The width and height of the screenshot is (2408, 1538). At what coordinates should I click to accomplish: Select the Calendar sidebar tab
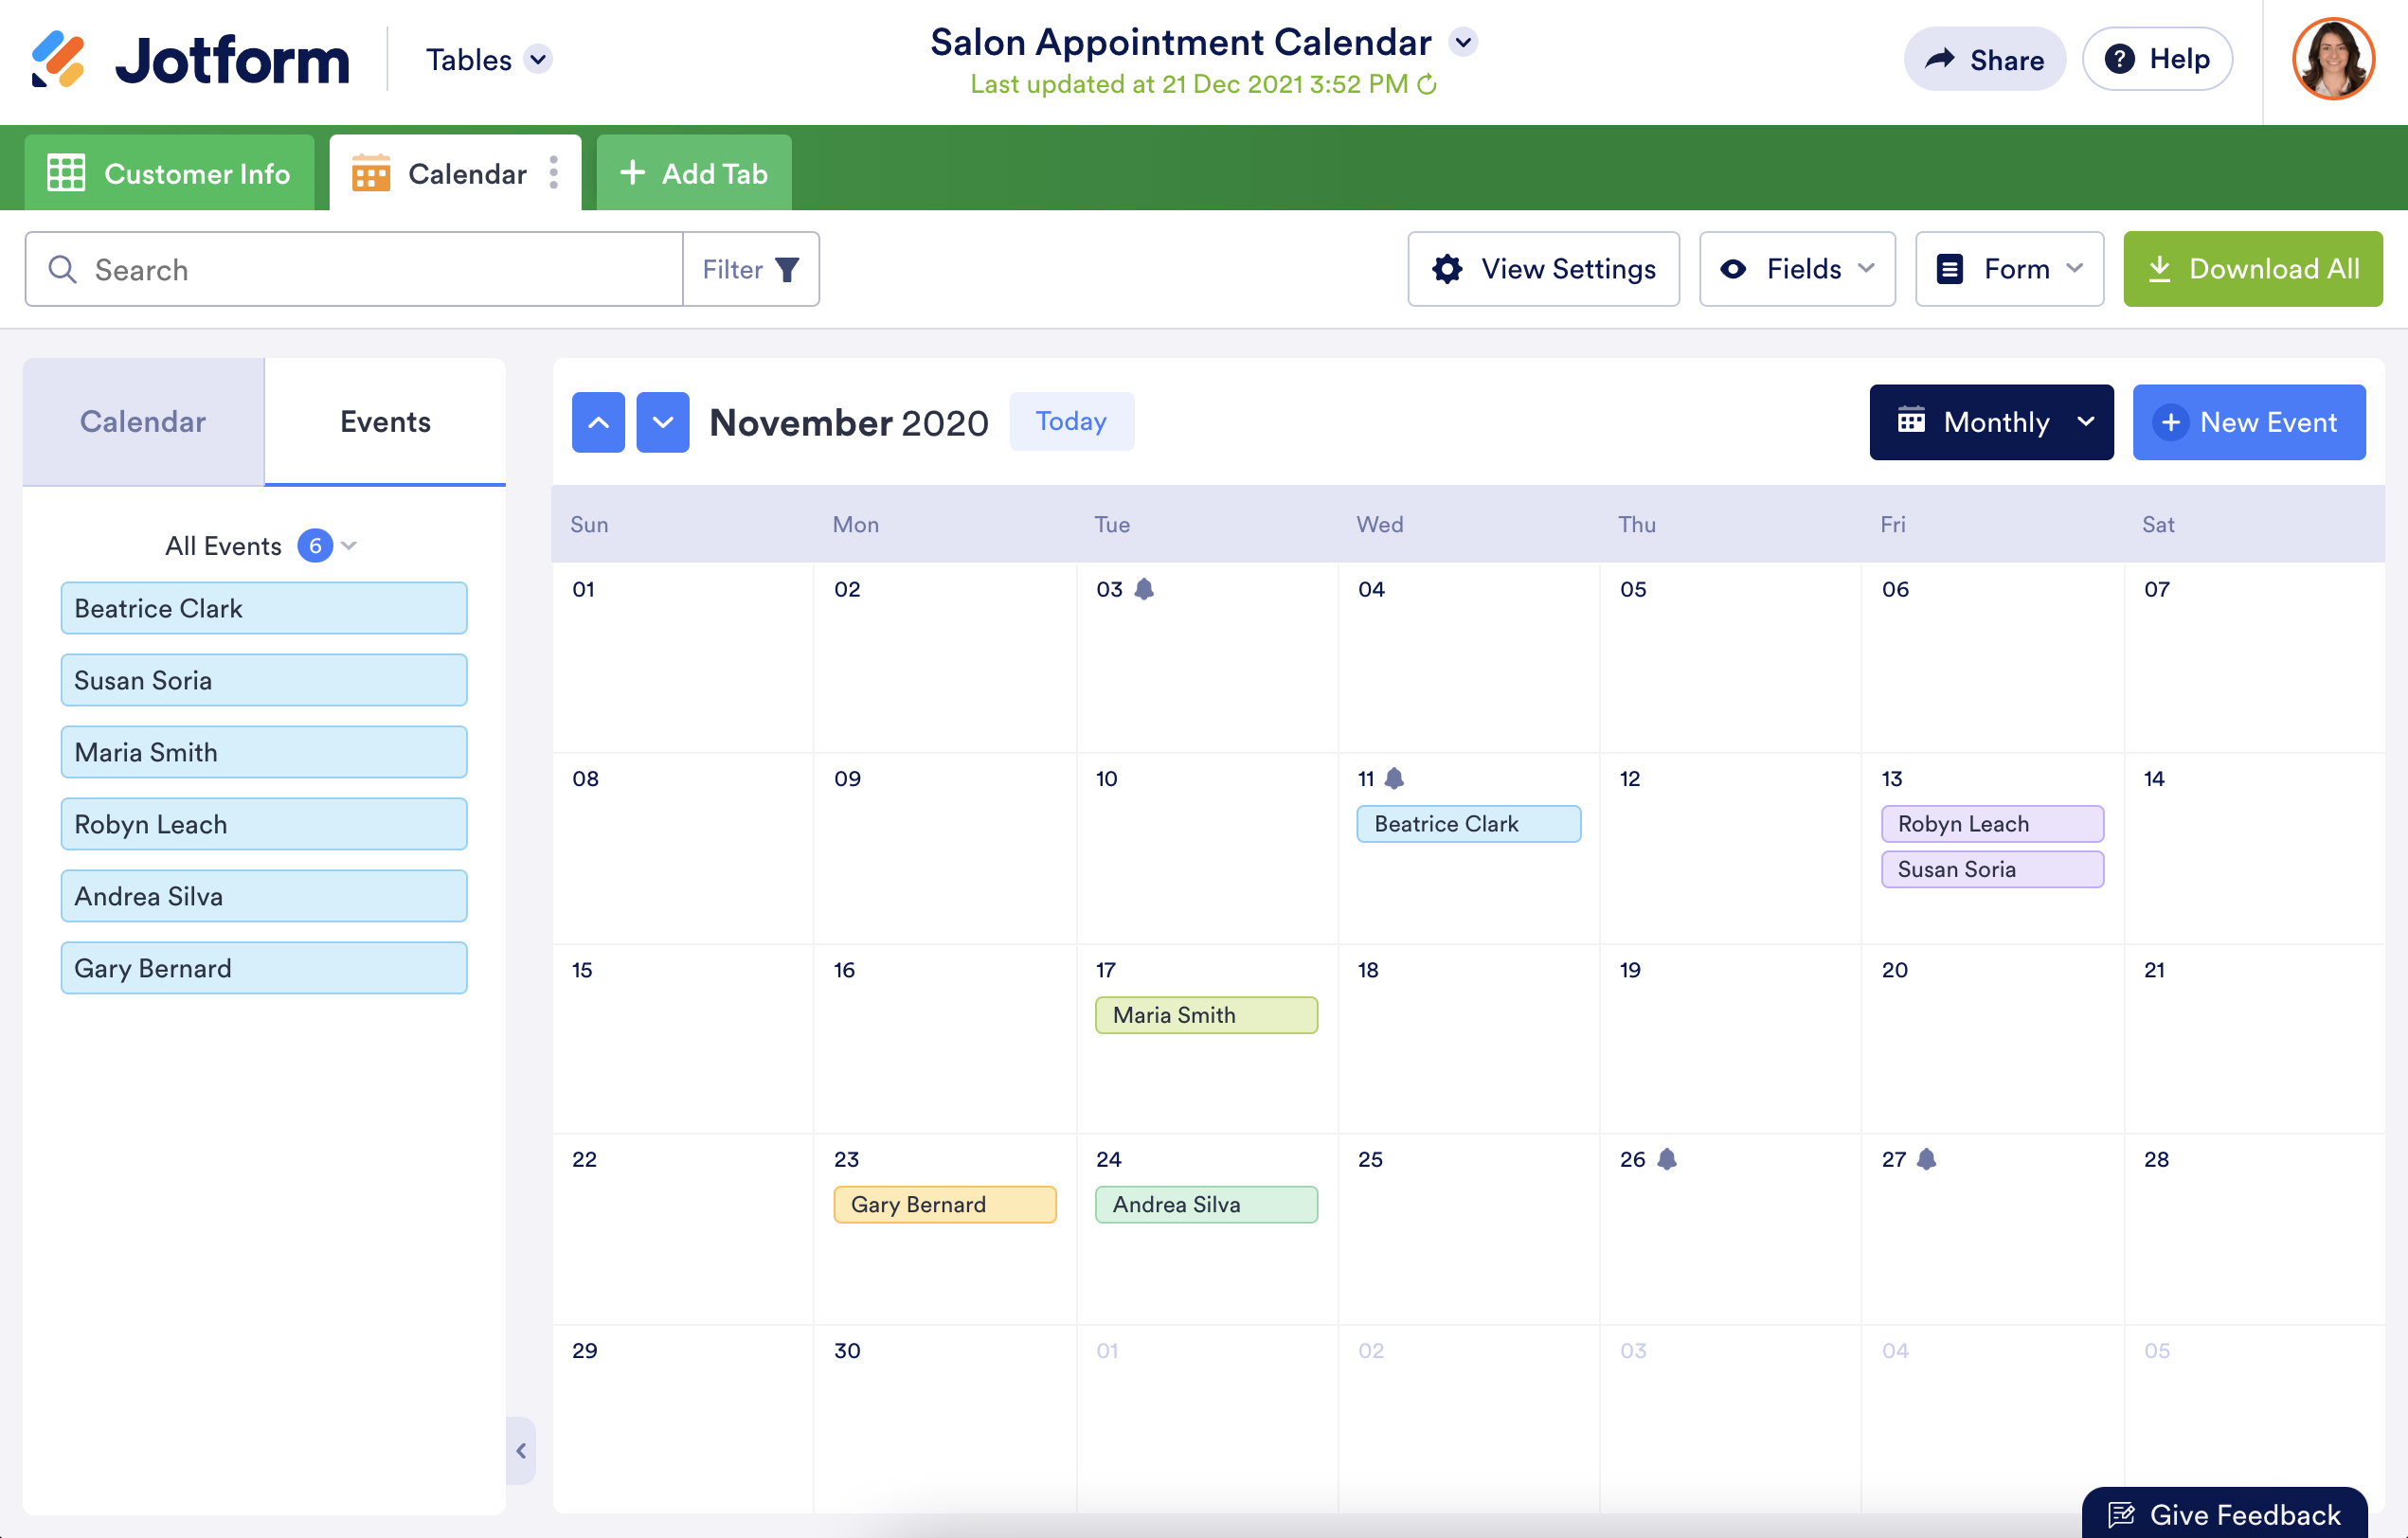(x=143, y=422)
